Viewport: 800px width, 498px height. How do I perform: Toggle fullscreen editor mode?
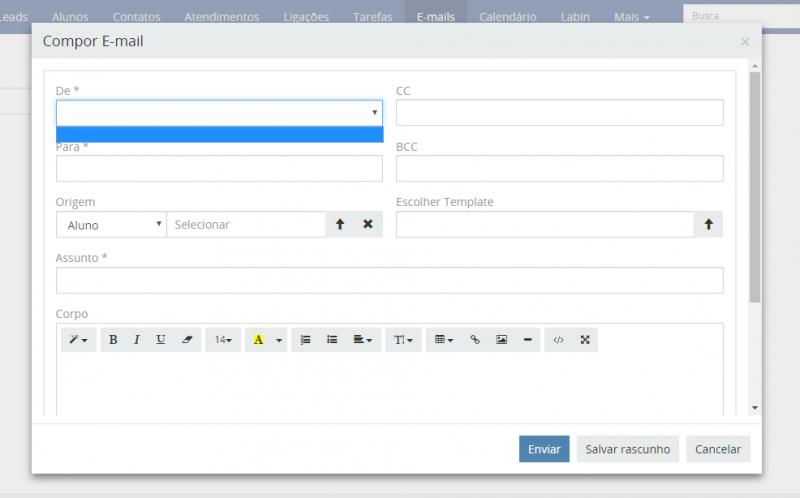click(x=585, y=340)
